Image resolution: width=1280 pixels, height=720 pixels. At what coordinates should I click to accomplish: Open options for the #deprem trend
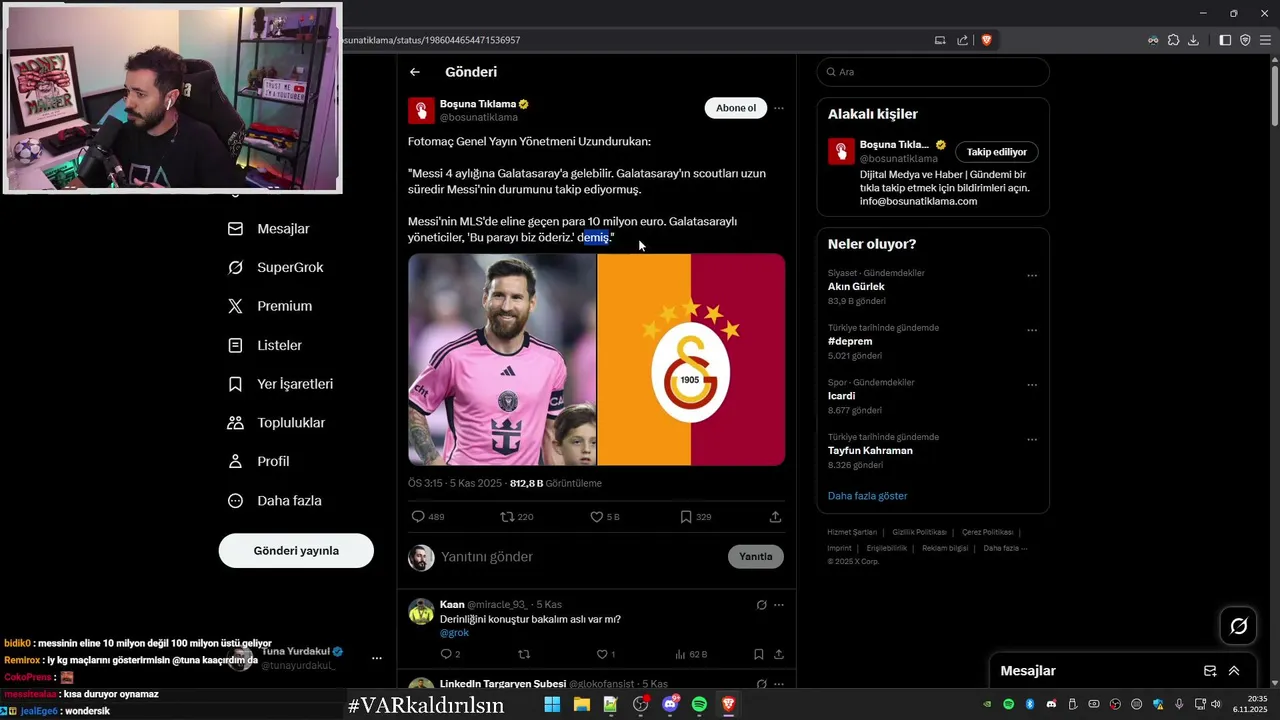click(1032, 331)
